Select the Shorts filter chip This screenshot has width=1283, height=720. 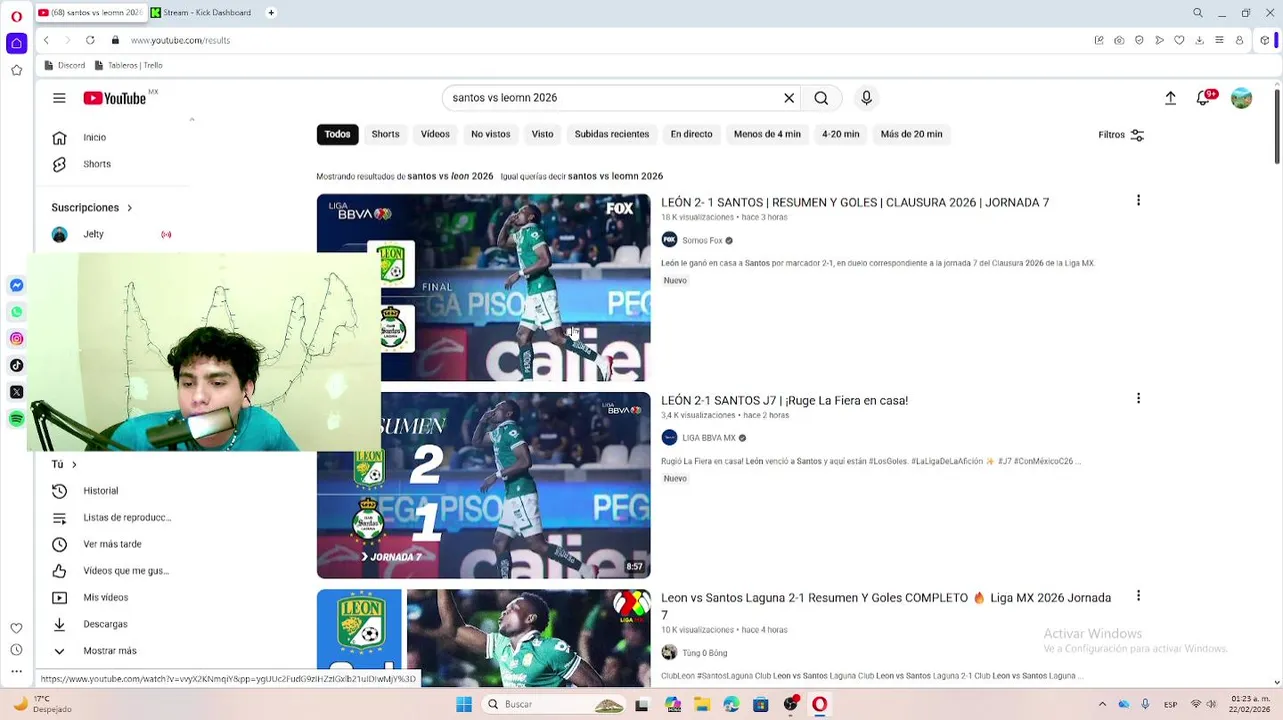[385, 134]
